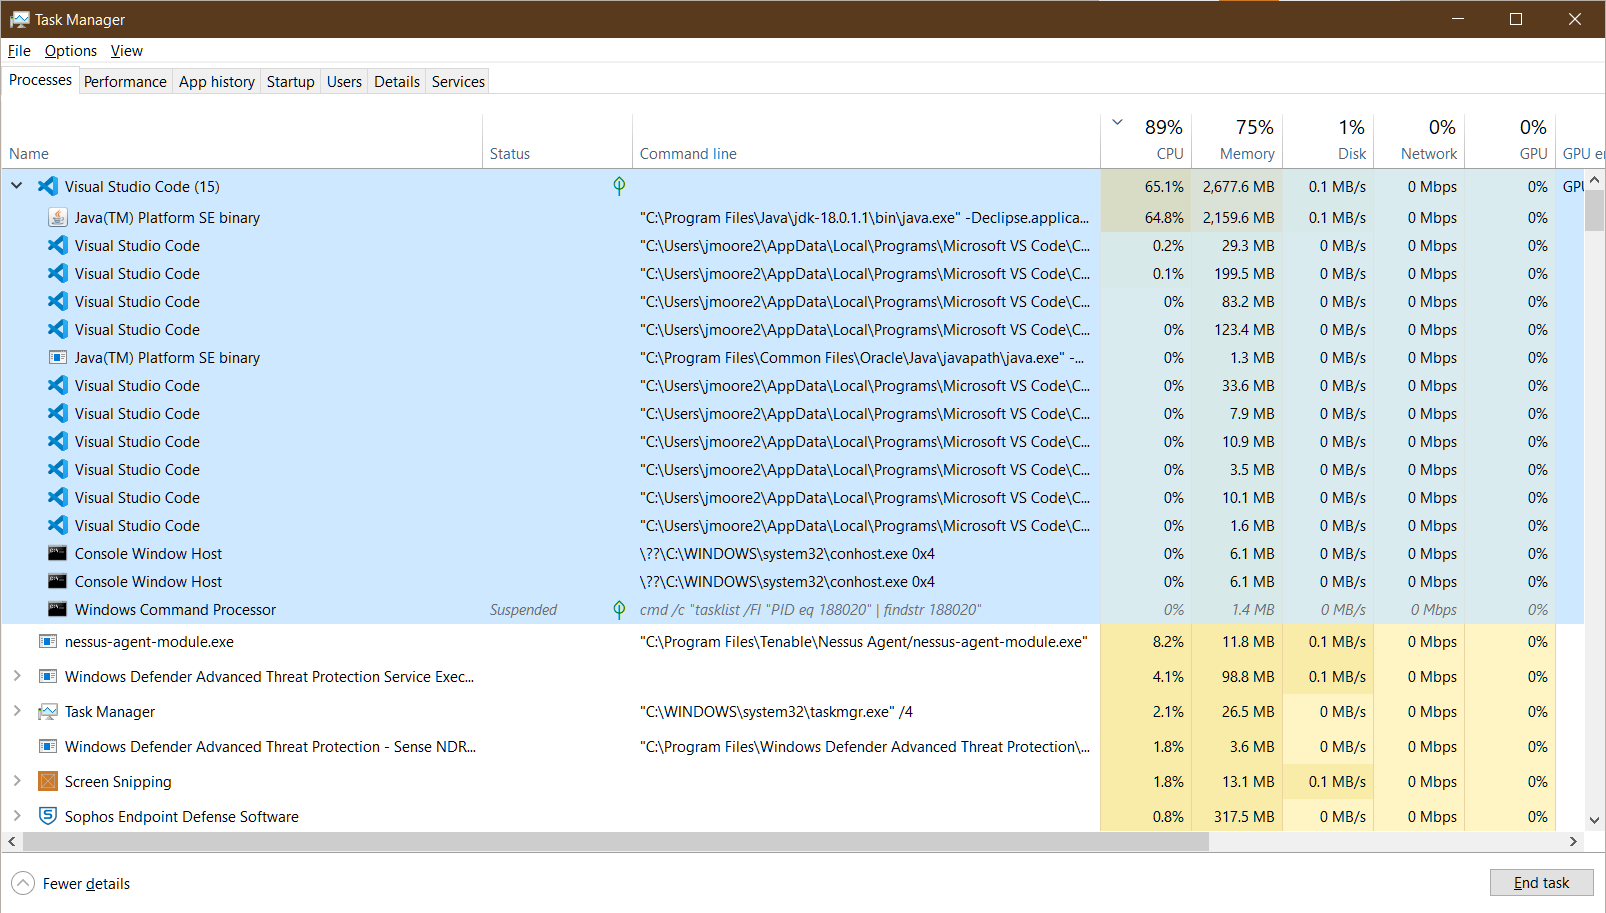The image size is (1606, 913).
Task: Click the End task button
Action: pos(1542,882)
